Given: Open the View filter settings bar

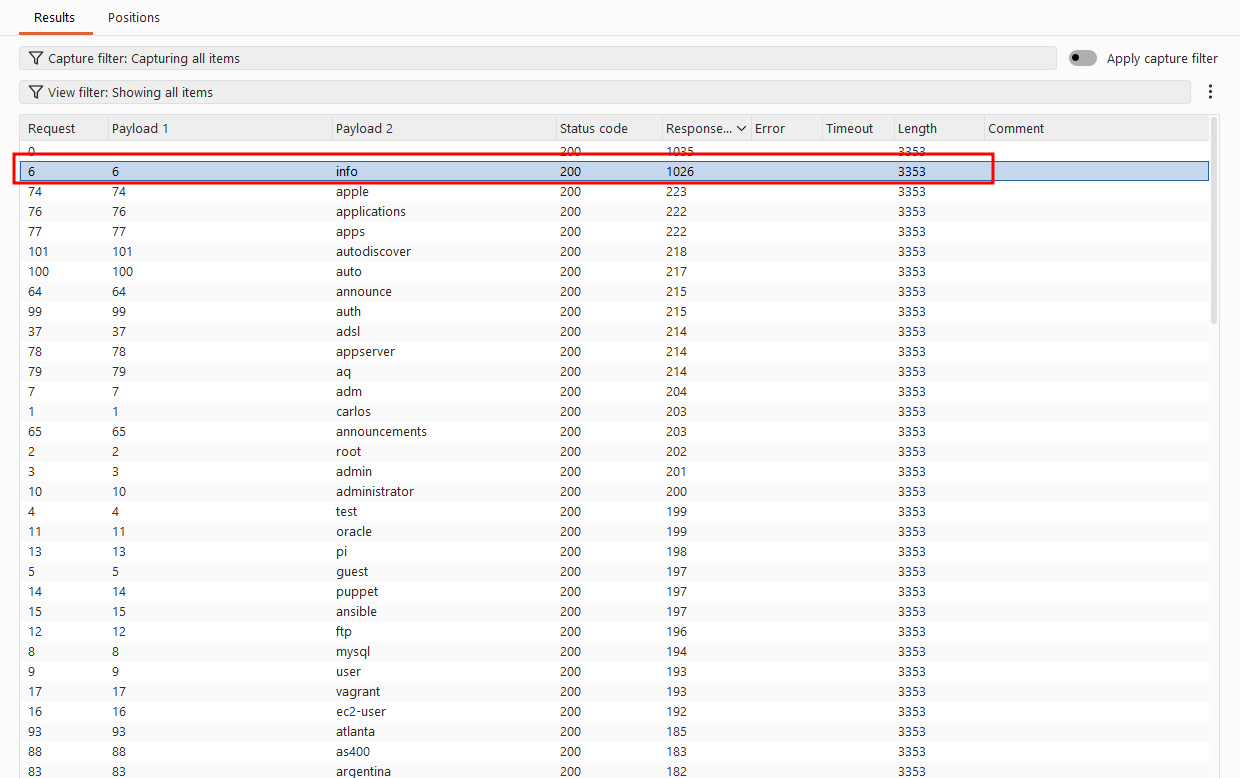Looking at the screenshot, I should click(605, 92).
